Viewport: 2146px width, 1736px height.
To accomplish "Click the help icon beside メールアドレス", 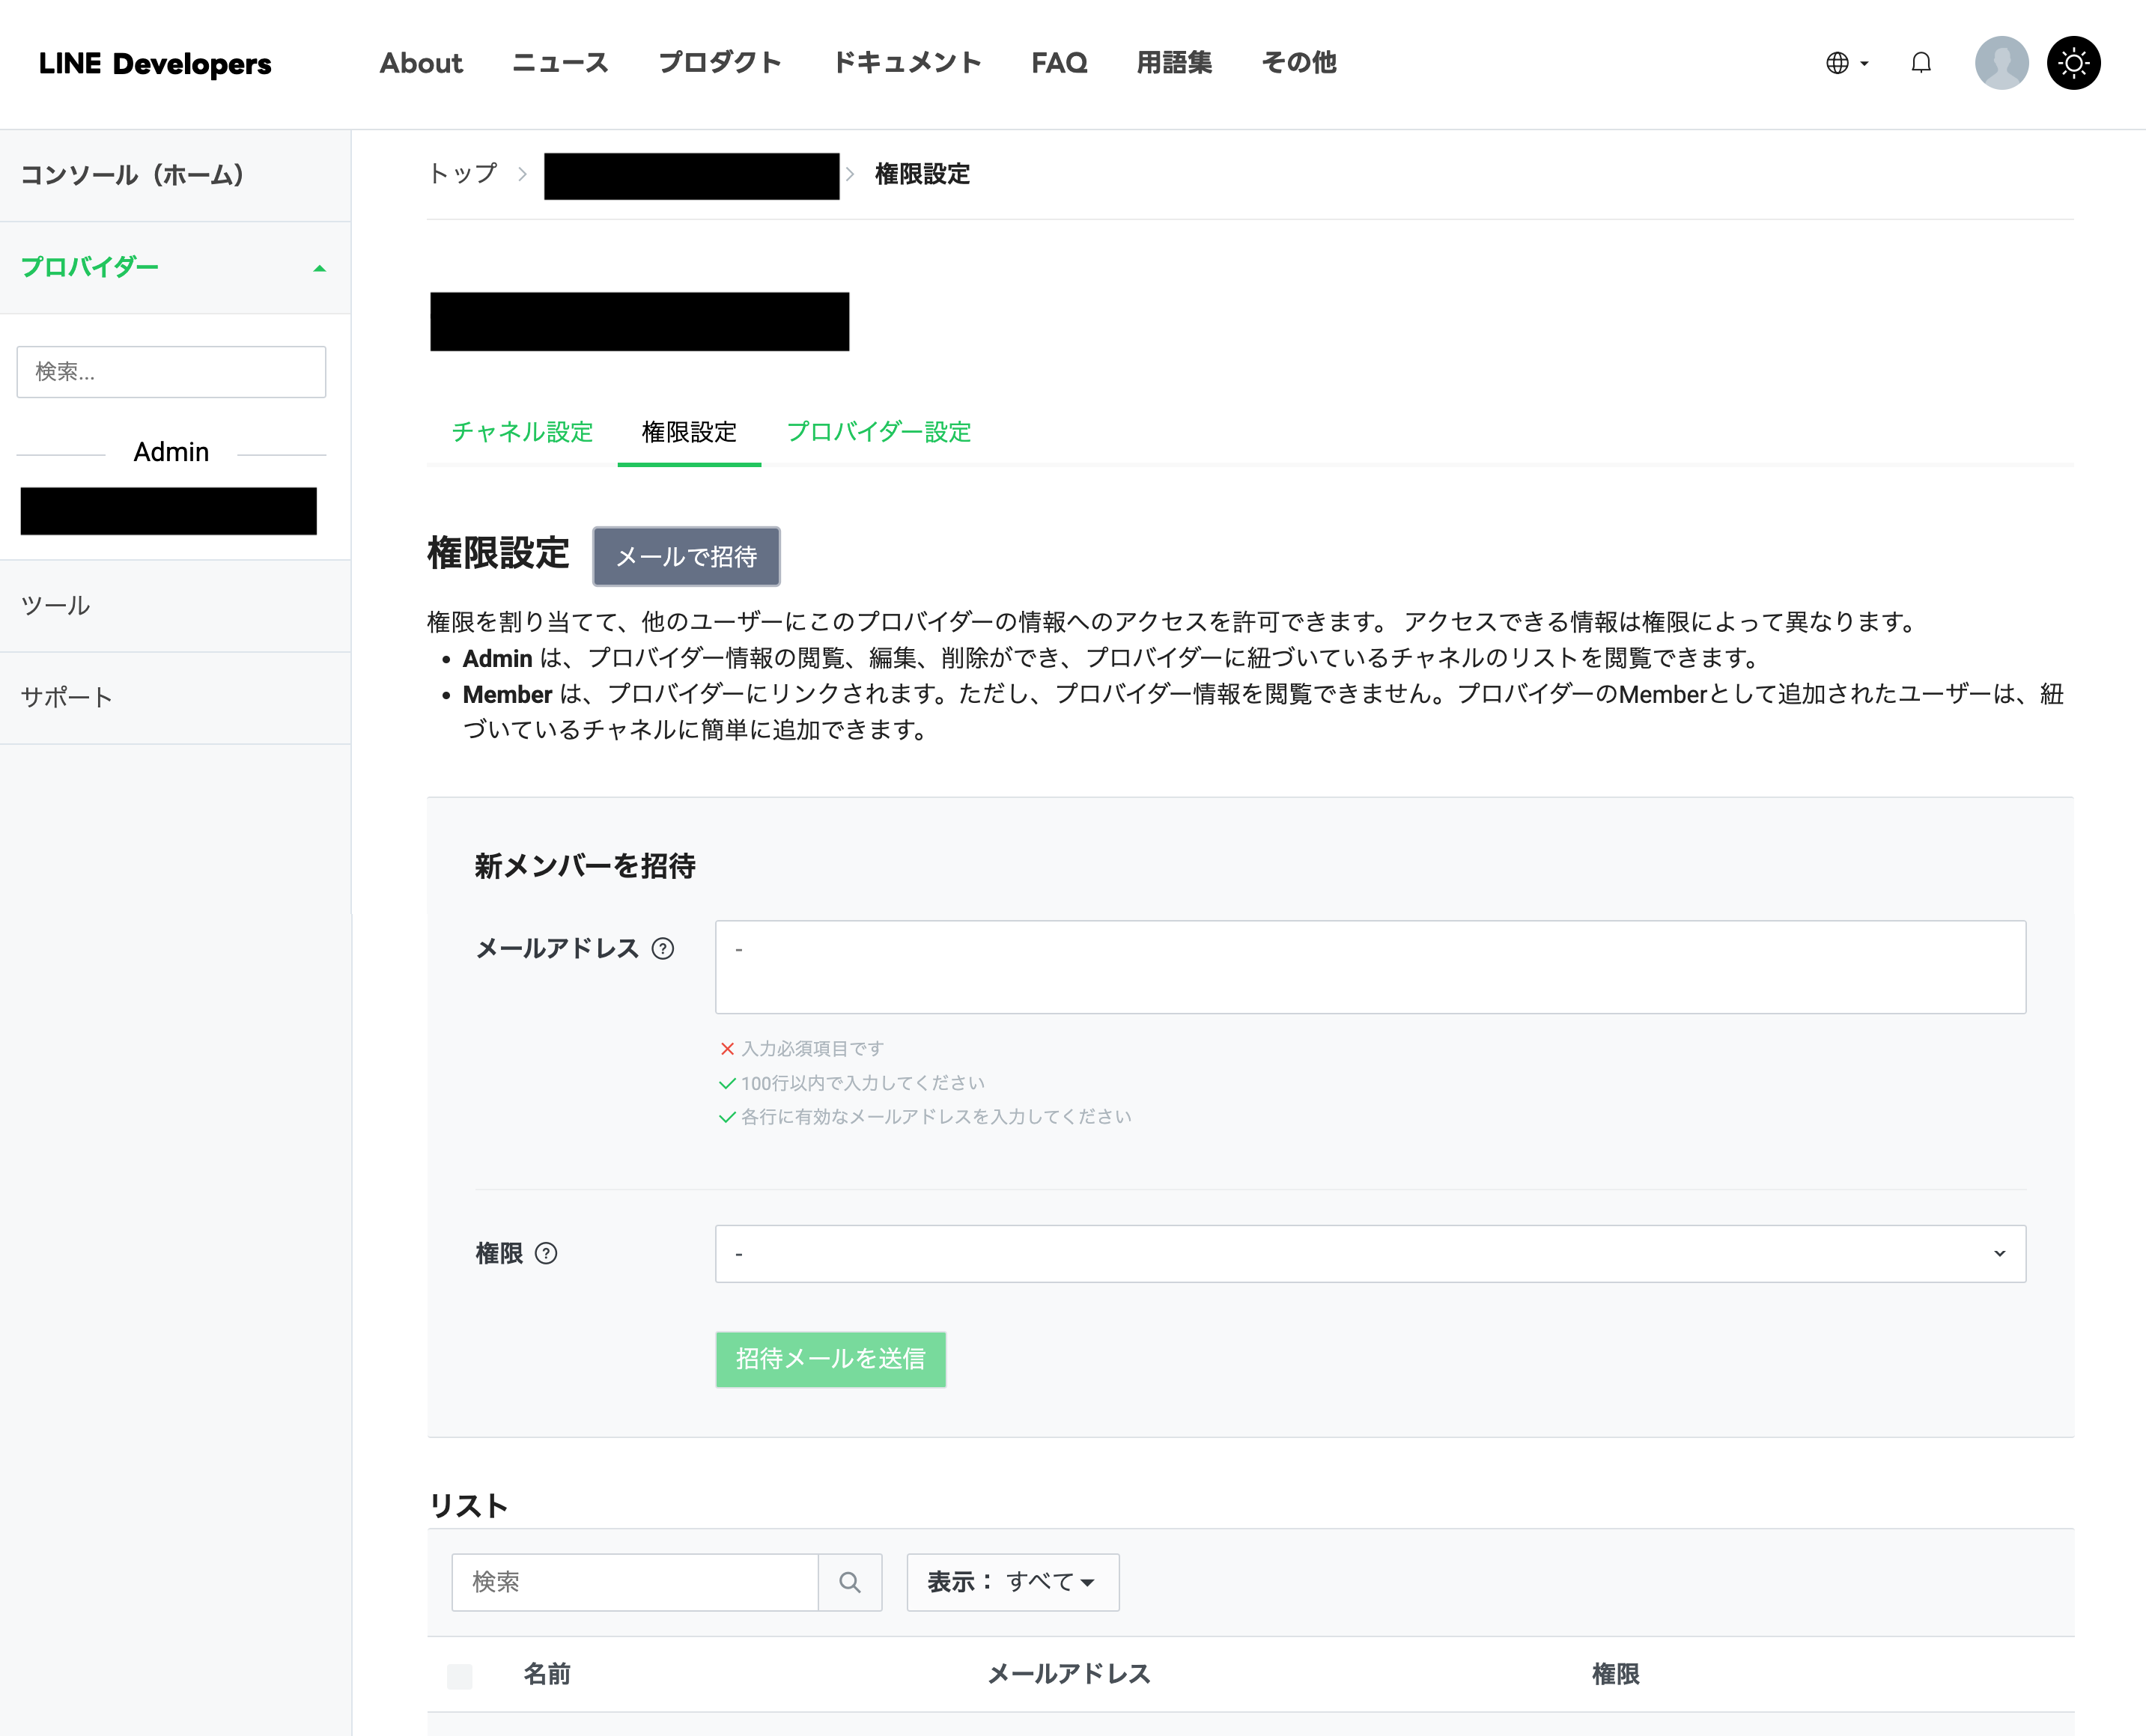I will point(663,948).
